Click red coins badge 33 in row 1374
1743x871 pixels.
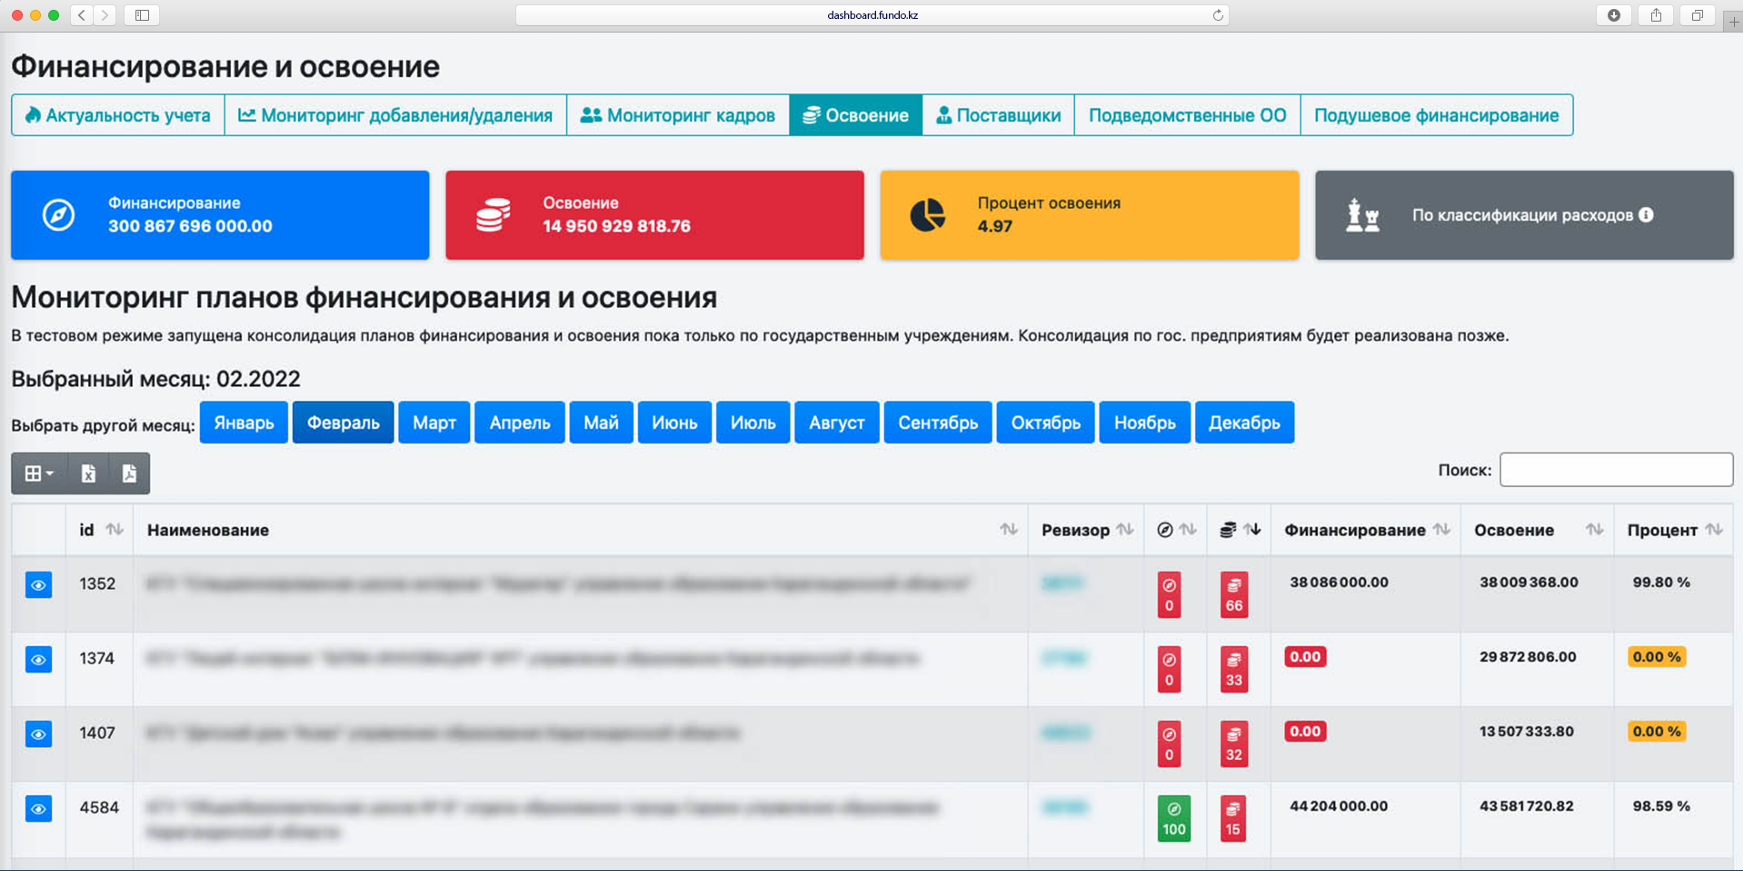[1234, 669]
